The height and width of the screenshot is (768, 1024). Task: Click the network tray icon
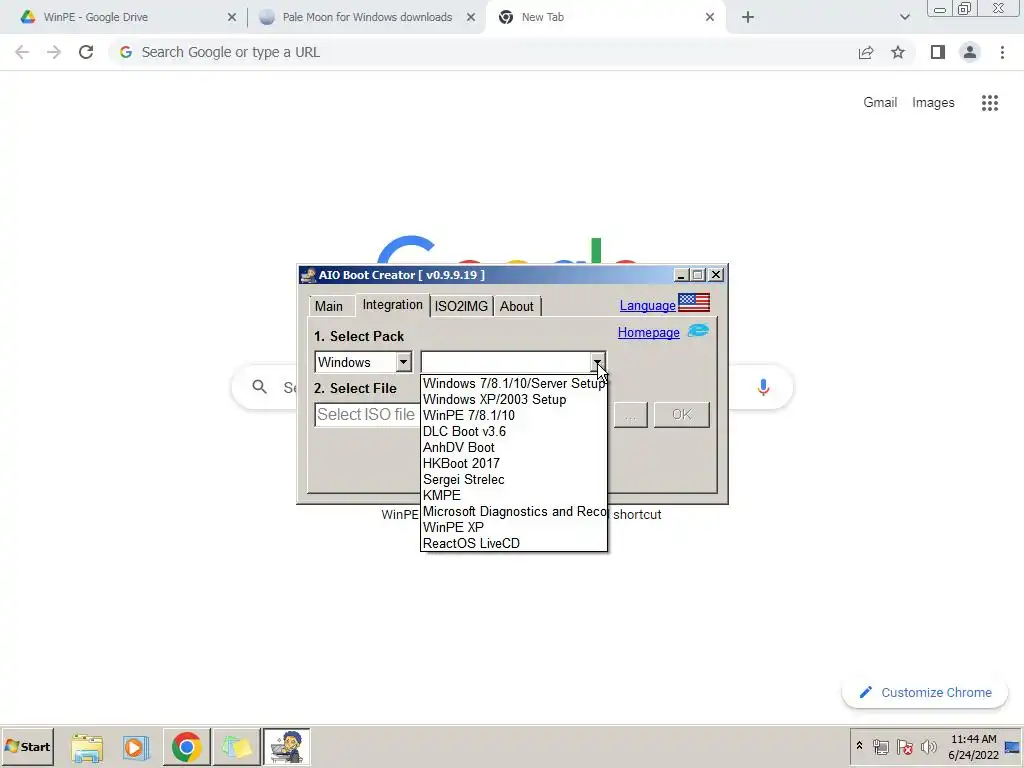(880, 746)
